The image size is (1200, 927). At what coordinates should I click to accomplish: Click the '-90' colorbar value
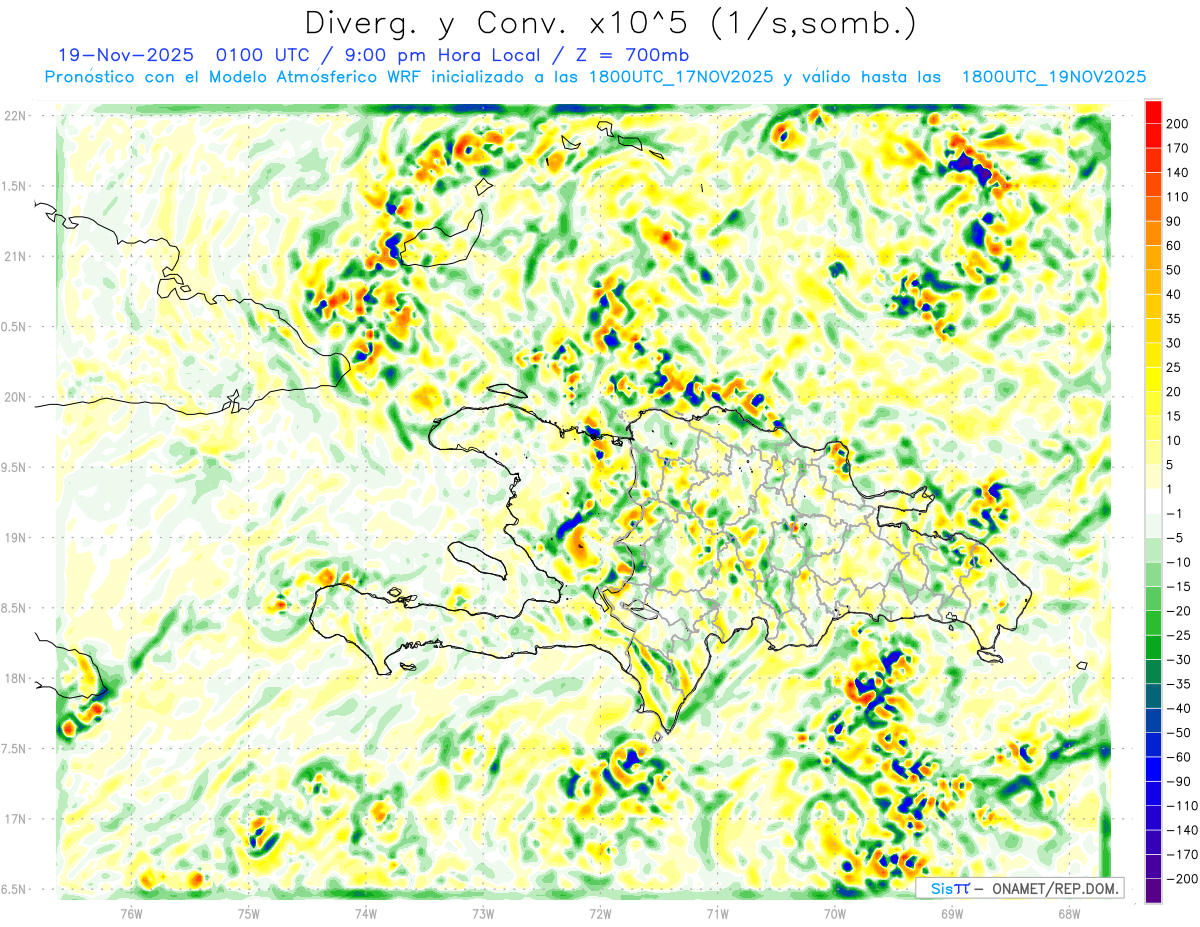[1179, 781]
